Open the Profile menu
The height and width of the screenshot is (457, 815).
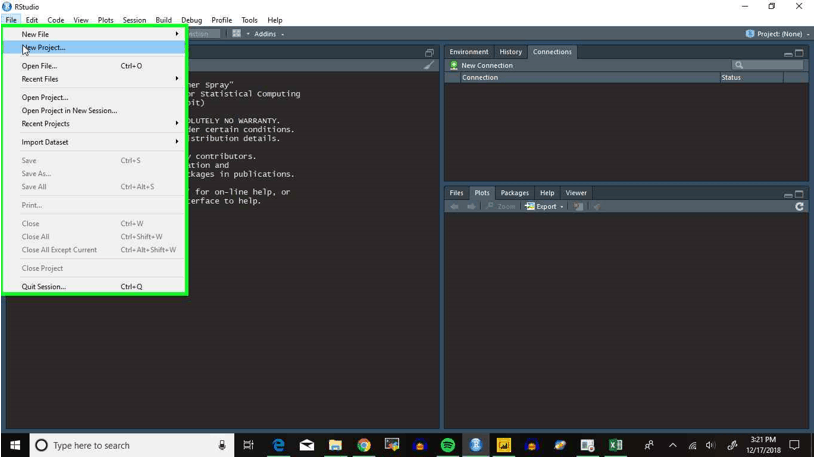221,20
